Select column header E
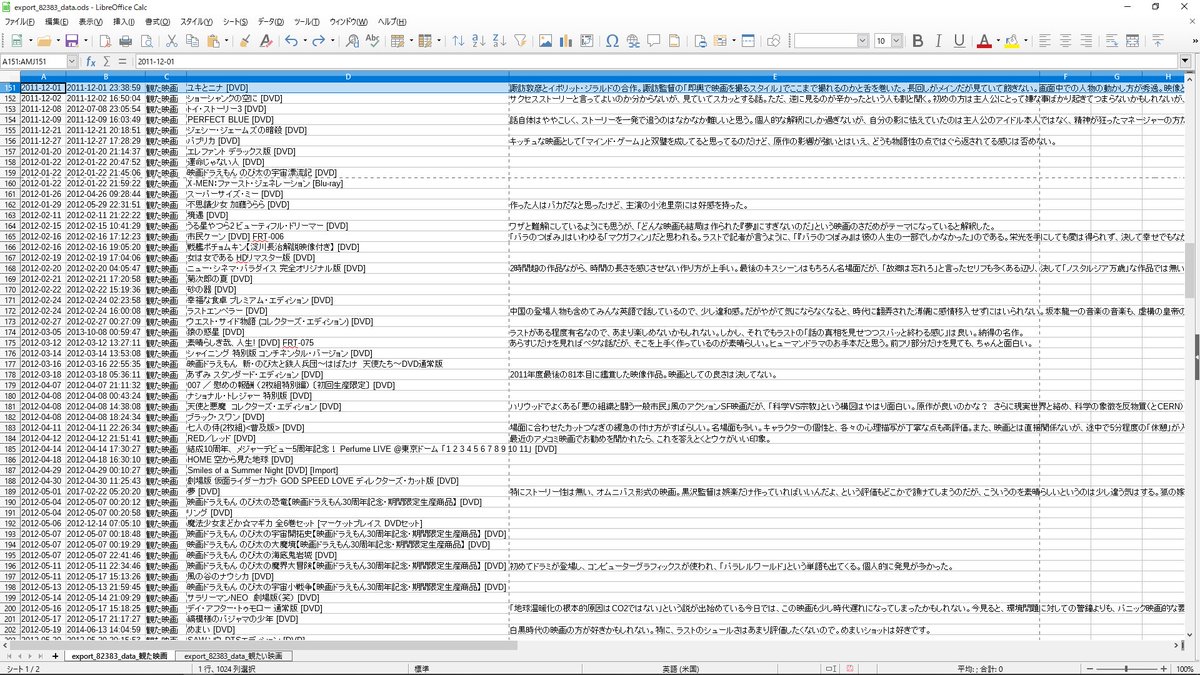The height and width of the screenshot is (675, 1200). 774,77
